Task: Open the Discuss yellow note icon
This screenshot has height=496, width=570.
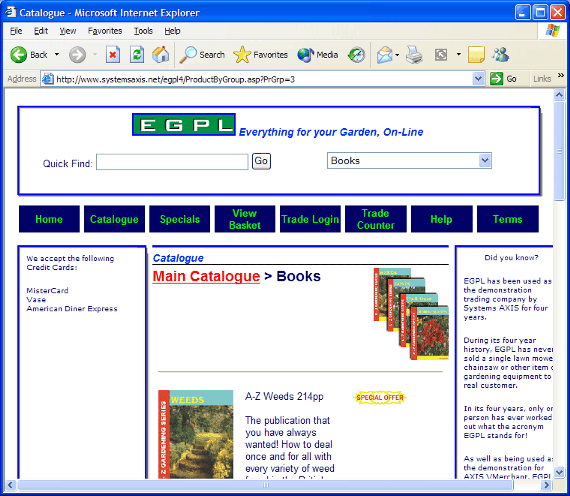Action: pos(476,55)
